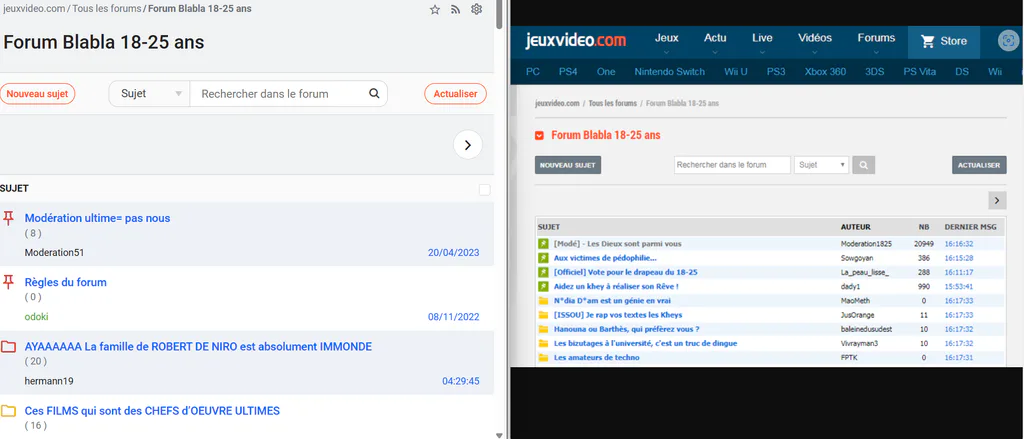Select the PS Vita platform tab

click(x=920, y=72)
